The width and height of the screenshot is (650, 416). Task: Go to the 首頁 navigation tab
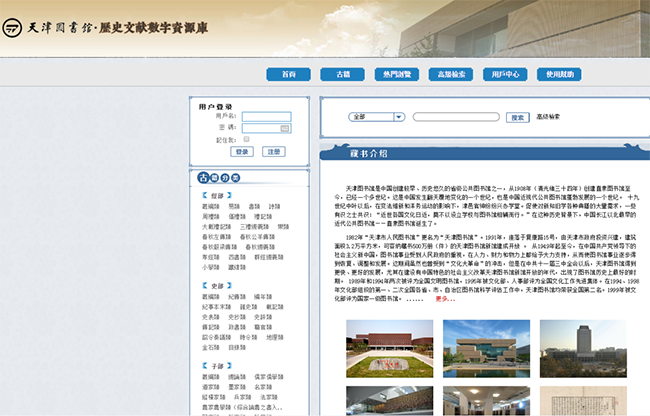[289, 74]
